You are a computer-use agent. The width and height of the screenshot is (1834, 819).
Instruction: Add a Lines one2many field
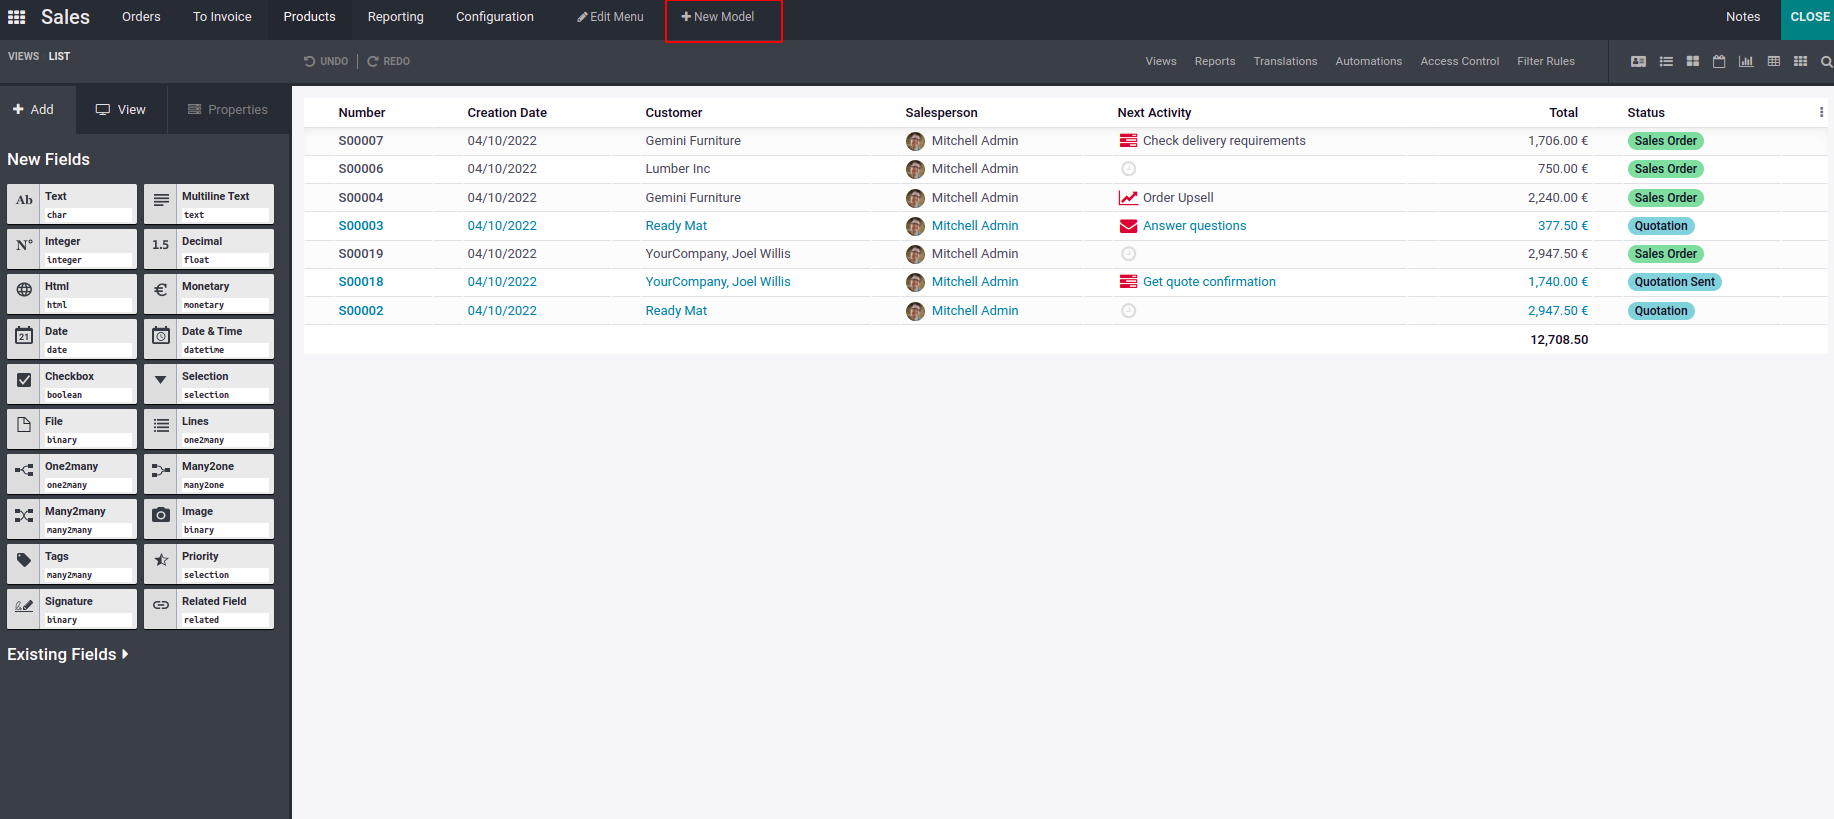[x=209, y=429]
